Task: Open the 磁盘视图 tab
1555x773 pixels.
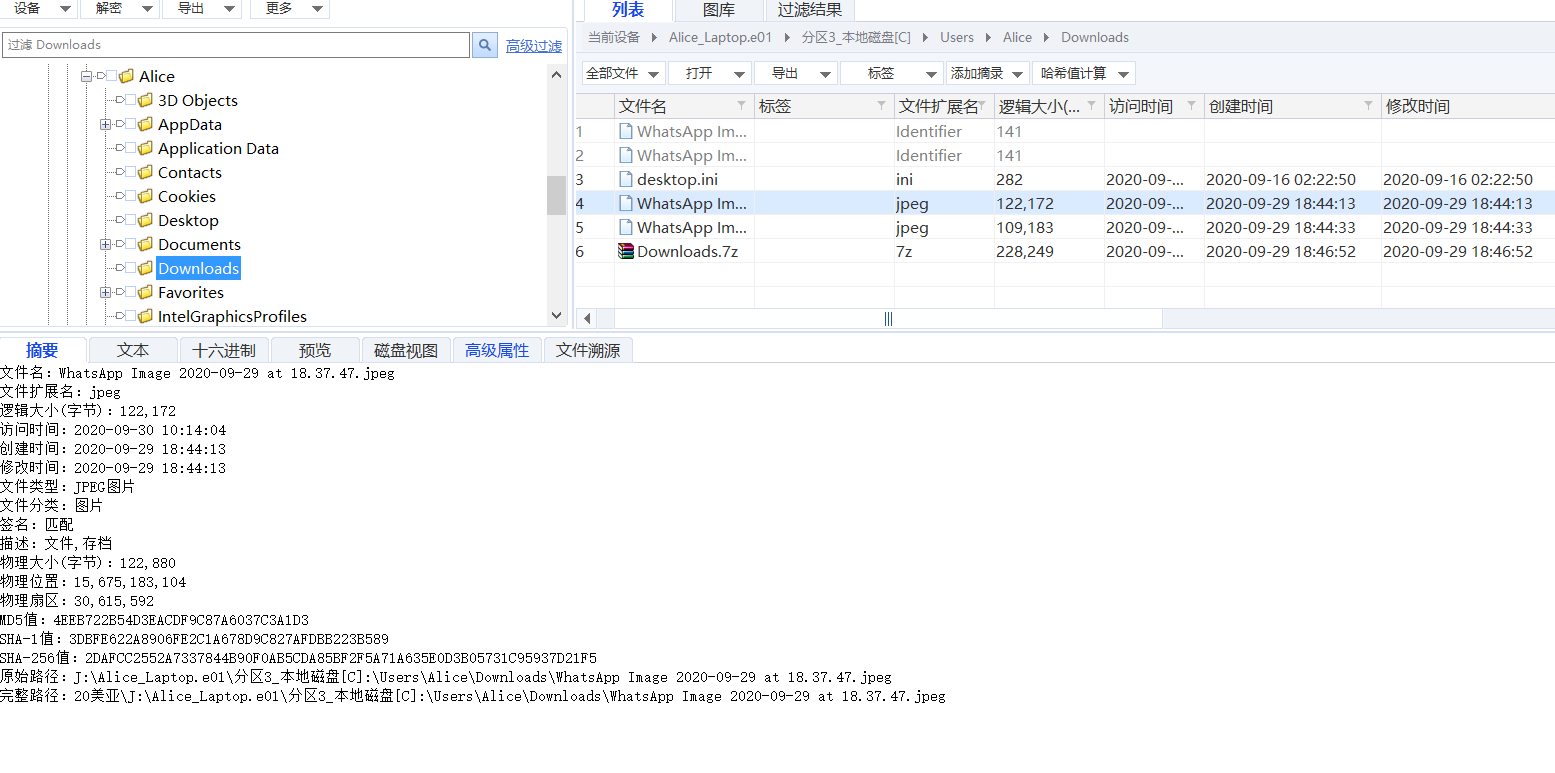Action: pyautogui.click(x=406, y=350)
